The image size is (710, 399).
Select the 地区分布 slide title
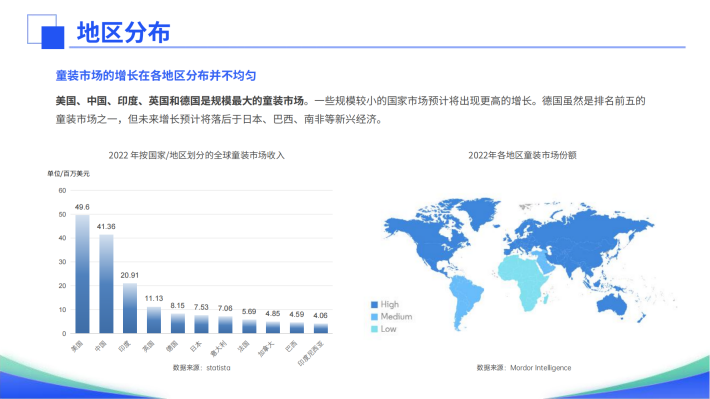124,32
